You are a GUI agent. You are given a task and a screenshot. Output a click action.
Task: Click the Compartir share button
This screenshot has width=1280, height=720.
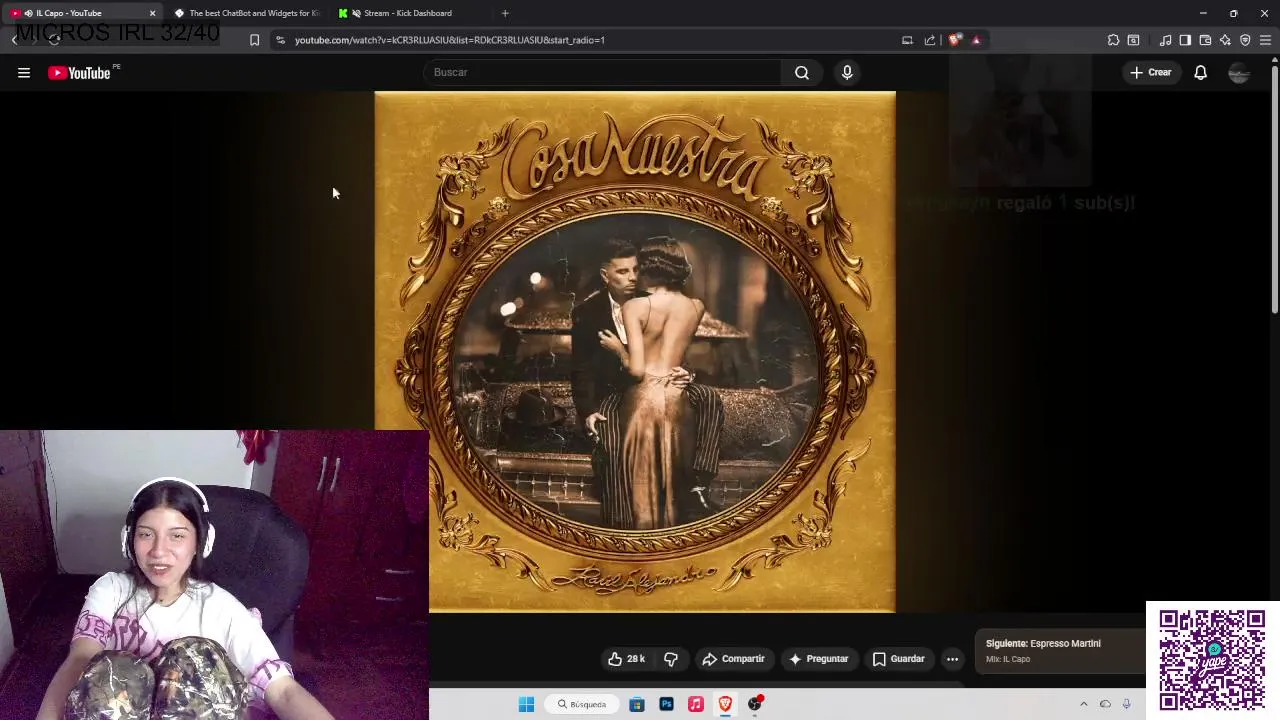click(733, 659)
